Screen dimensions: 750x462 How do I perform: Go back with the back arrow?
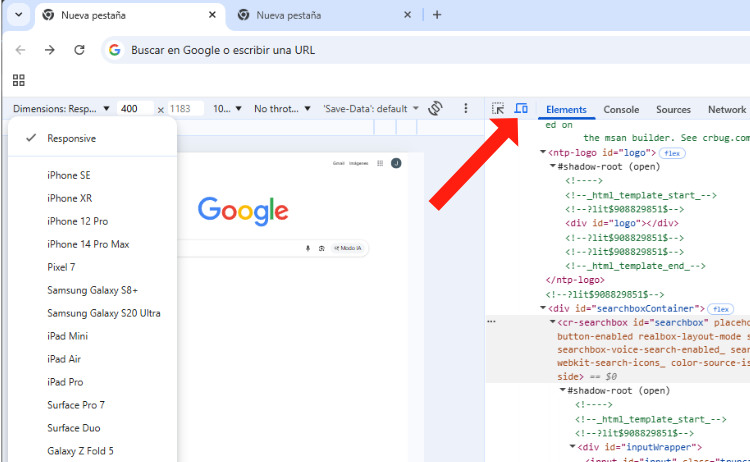tap(20, 50)
